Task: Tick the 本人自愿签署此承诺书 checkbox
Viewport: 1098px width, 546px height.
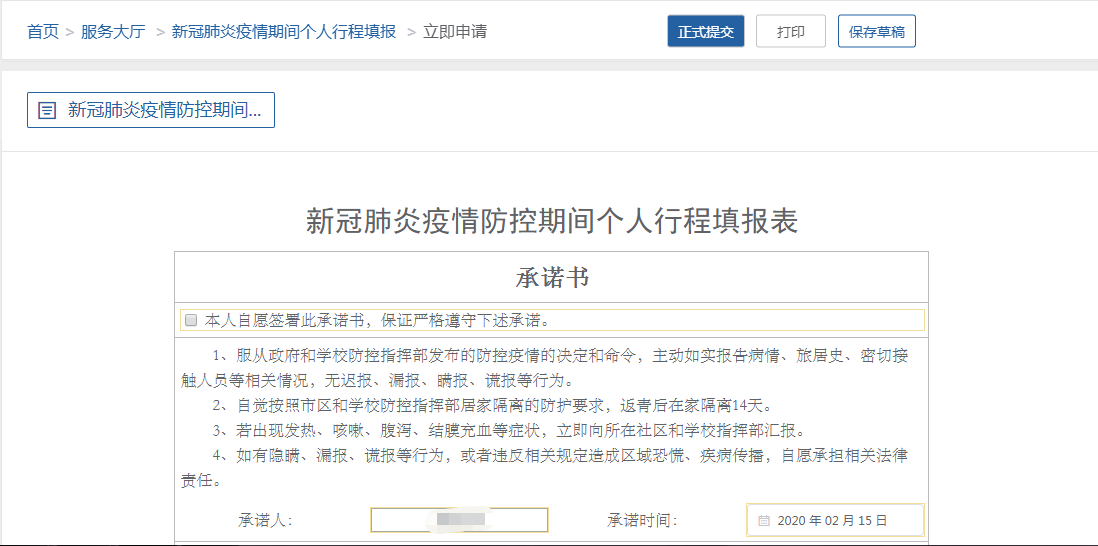Action: [x=191, y=321]
